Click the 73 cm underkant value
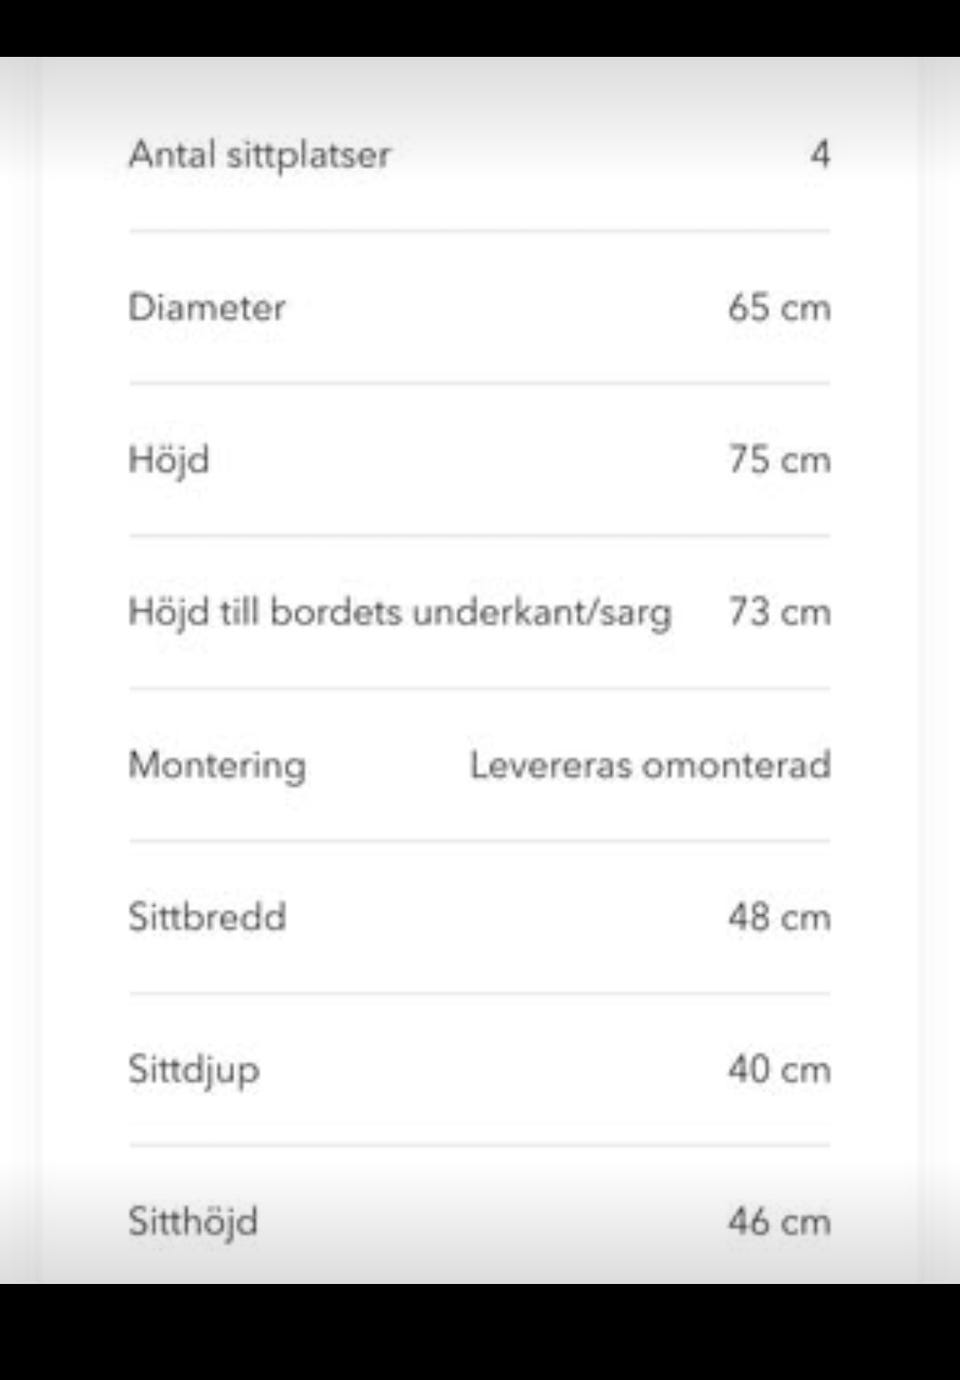The image size is (960, 1380). tap(779, 612)
